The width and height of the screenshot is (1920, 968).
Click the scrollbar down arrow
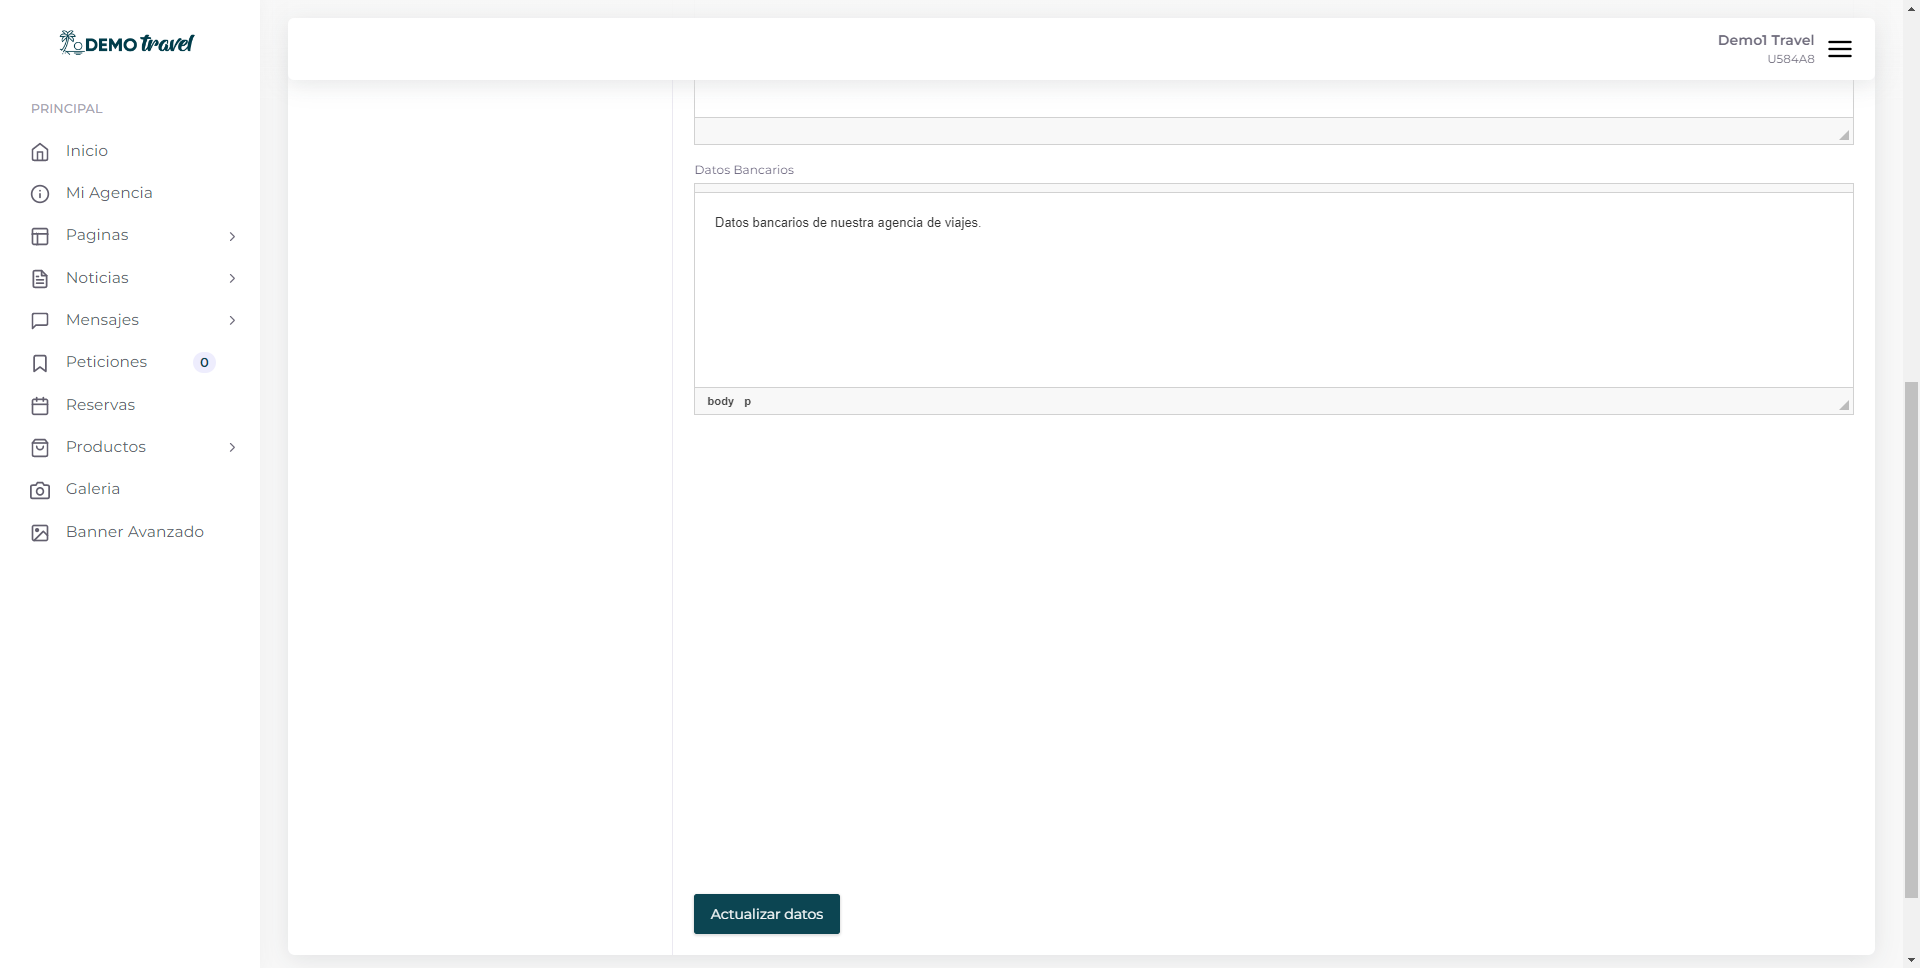(x=1911, y=960)
